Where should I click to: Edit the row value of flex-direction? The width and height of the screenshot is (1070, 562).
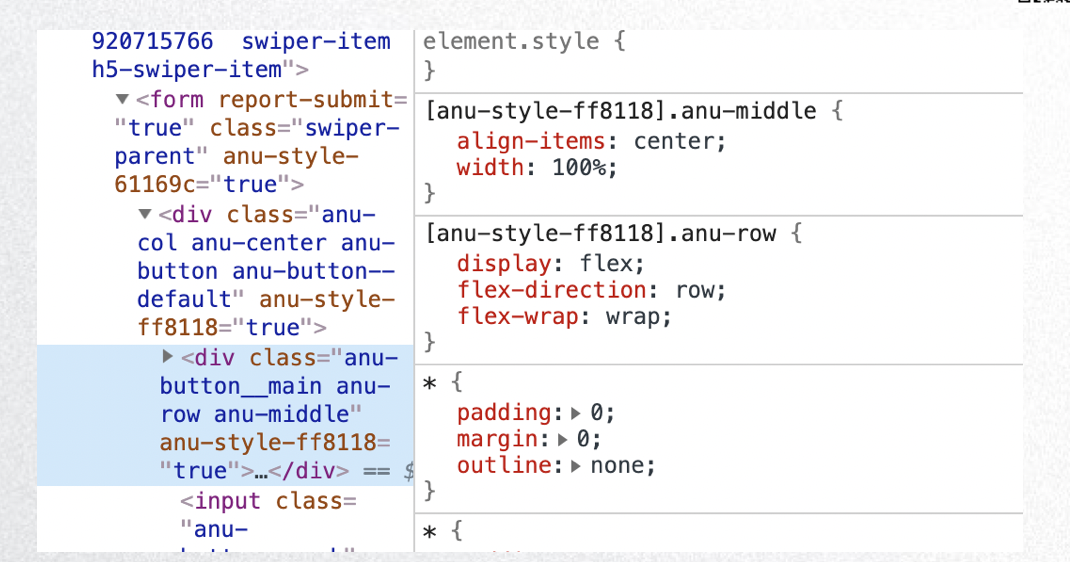pos(695,291)
